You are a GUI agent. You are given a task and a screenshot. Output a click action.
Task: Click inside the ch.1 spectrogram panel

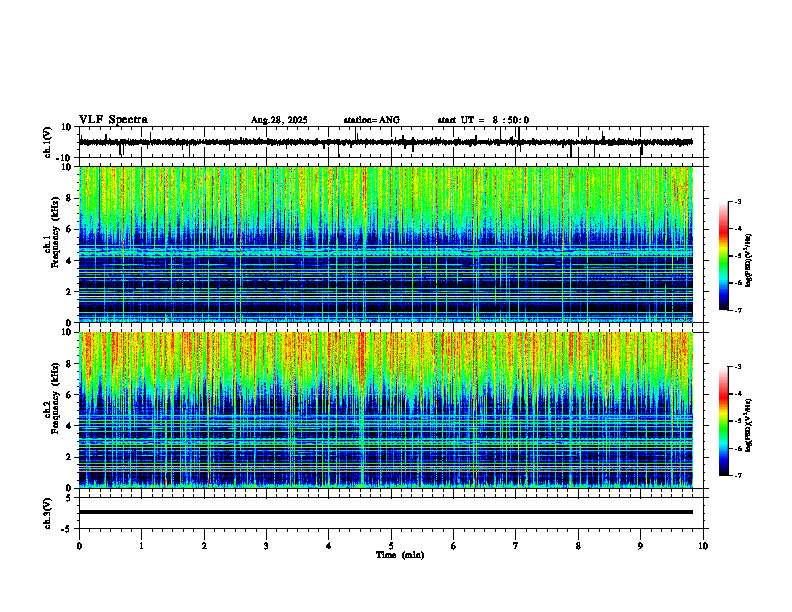click(x=385, y=244)
